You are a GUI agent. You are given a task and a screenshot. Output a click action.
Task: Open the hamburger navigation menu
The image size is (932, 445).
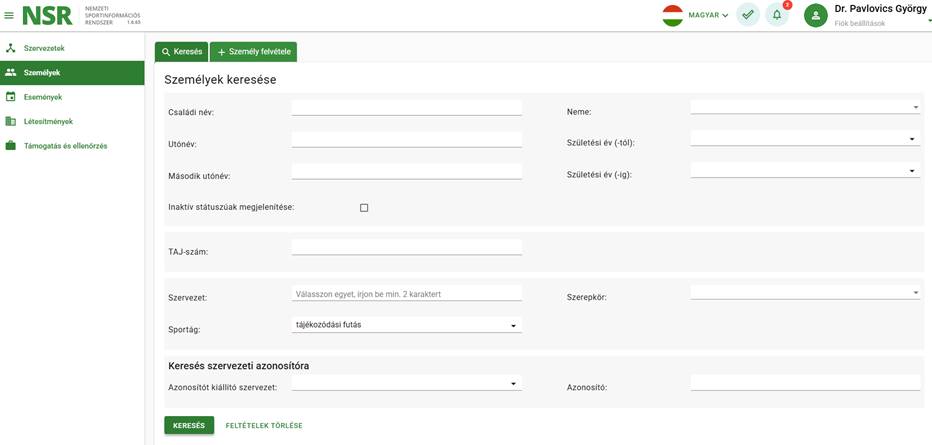[9, 16]
